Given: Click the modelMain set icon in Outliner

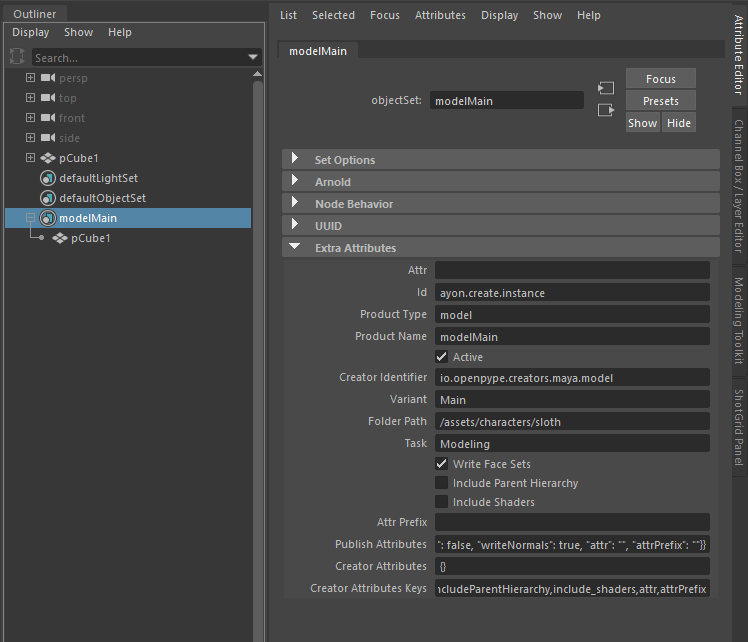Looking at the screenshot, I should [47, 218].
